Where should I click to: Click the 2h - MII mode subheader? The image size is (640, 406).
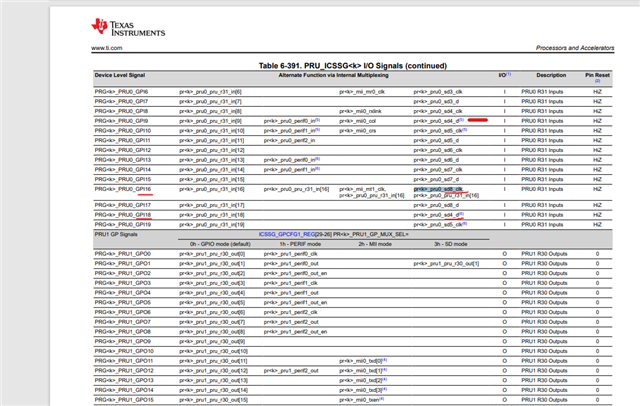375,244
